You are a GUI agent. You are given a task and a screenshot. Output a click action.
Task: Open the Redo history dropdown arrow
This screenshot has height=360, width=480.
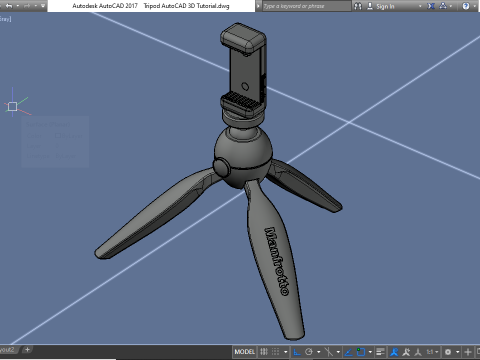point(35,6)
